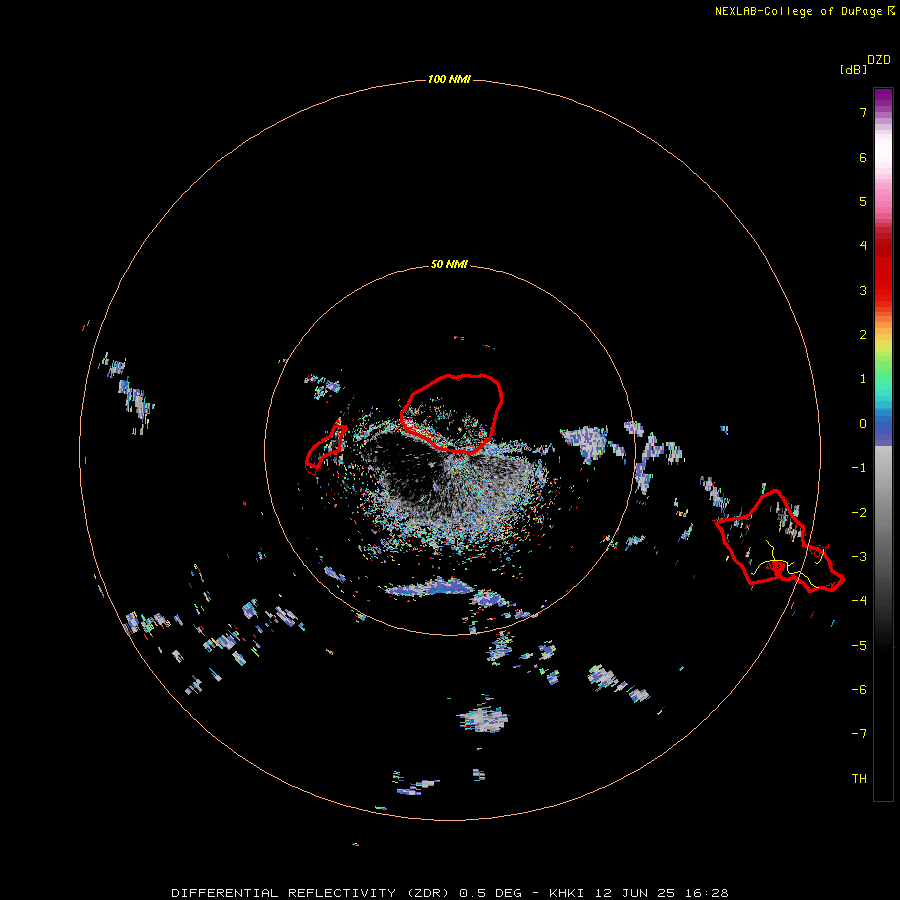Click the -1 dB scale value
The image size is (900, 900).
click(x=859, y=468)
